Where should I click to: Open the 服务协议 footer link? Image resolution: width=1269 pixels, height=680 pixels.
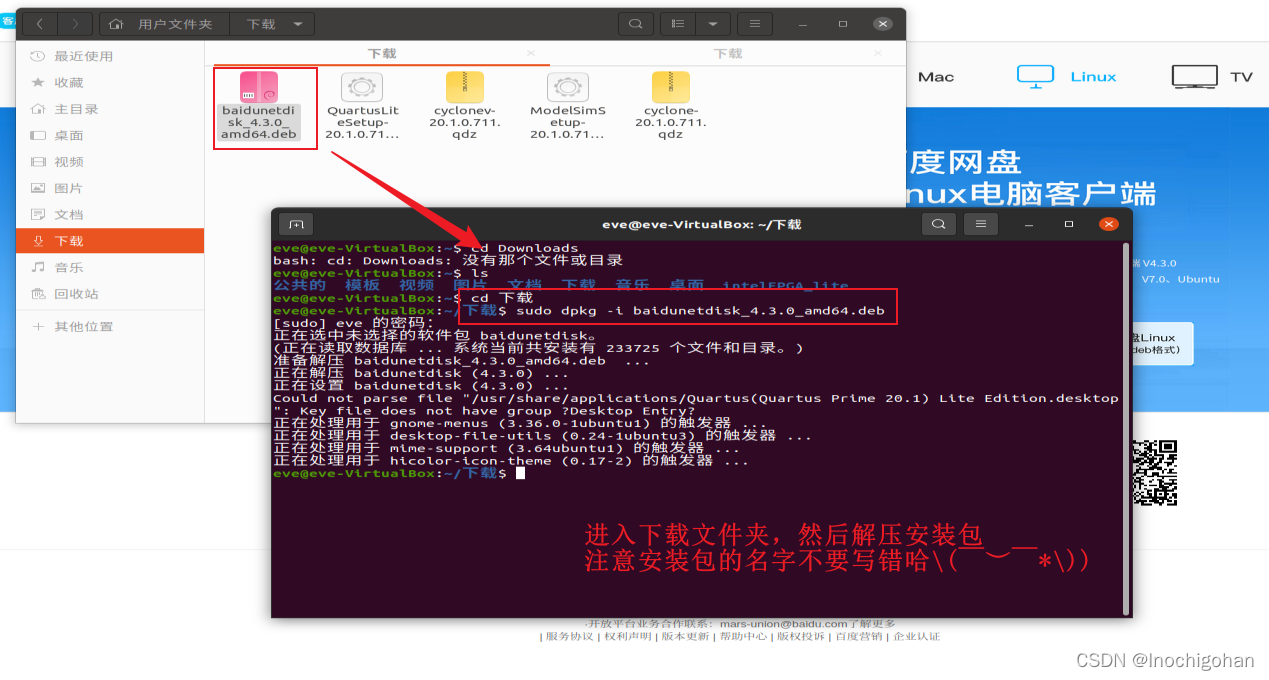pyautogui.click(x=569, y=636)
